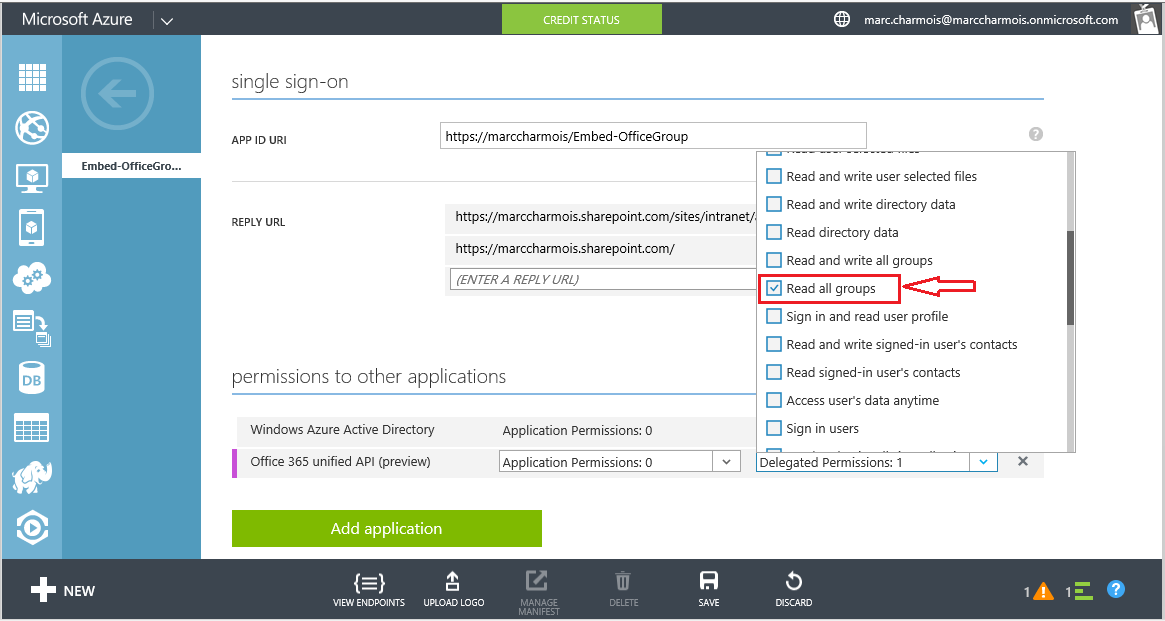Open the Cloud Services gear-cloud icon in sidebar
The image size is (1165, 621).
pyautogui.click(x=32, y=279)
